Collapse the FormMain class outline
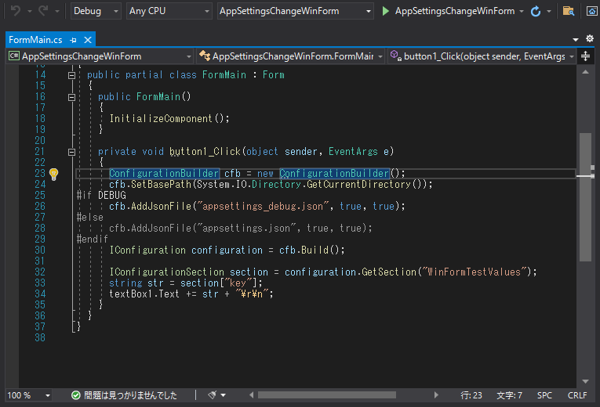 pos(72,75)
